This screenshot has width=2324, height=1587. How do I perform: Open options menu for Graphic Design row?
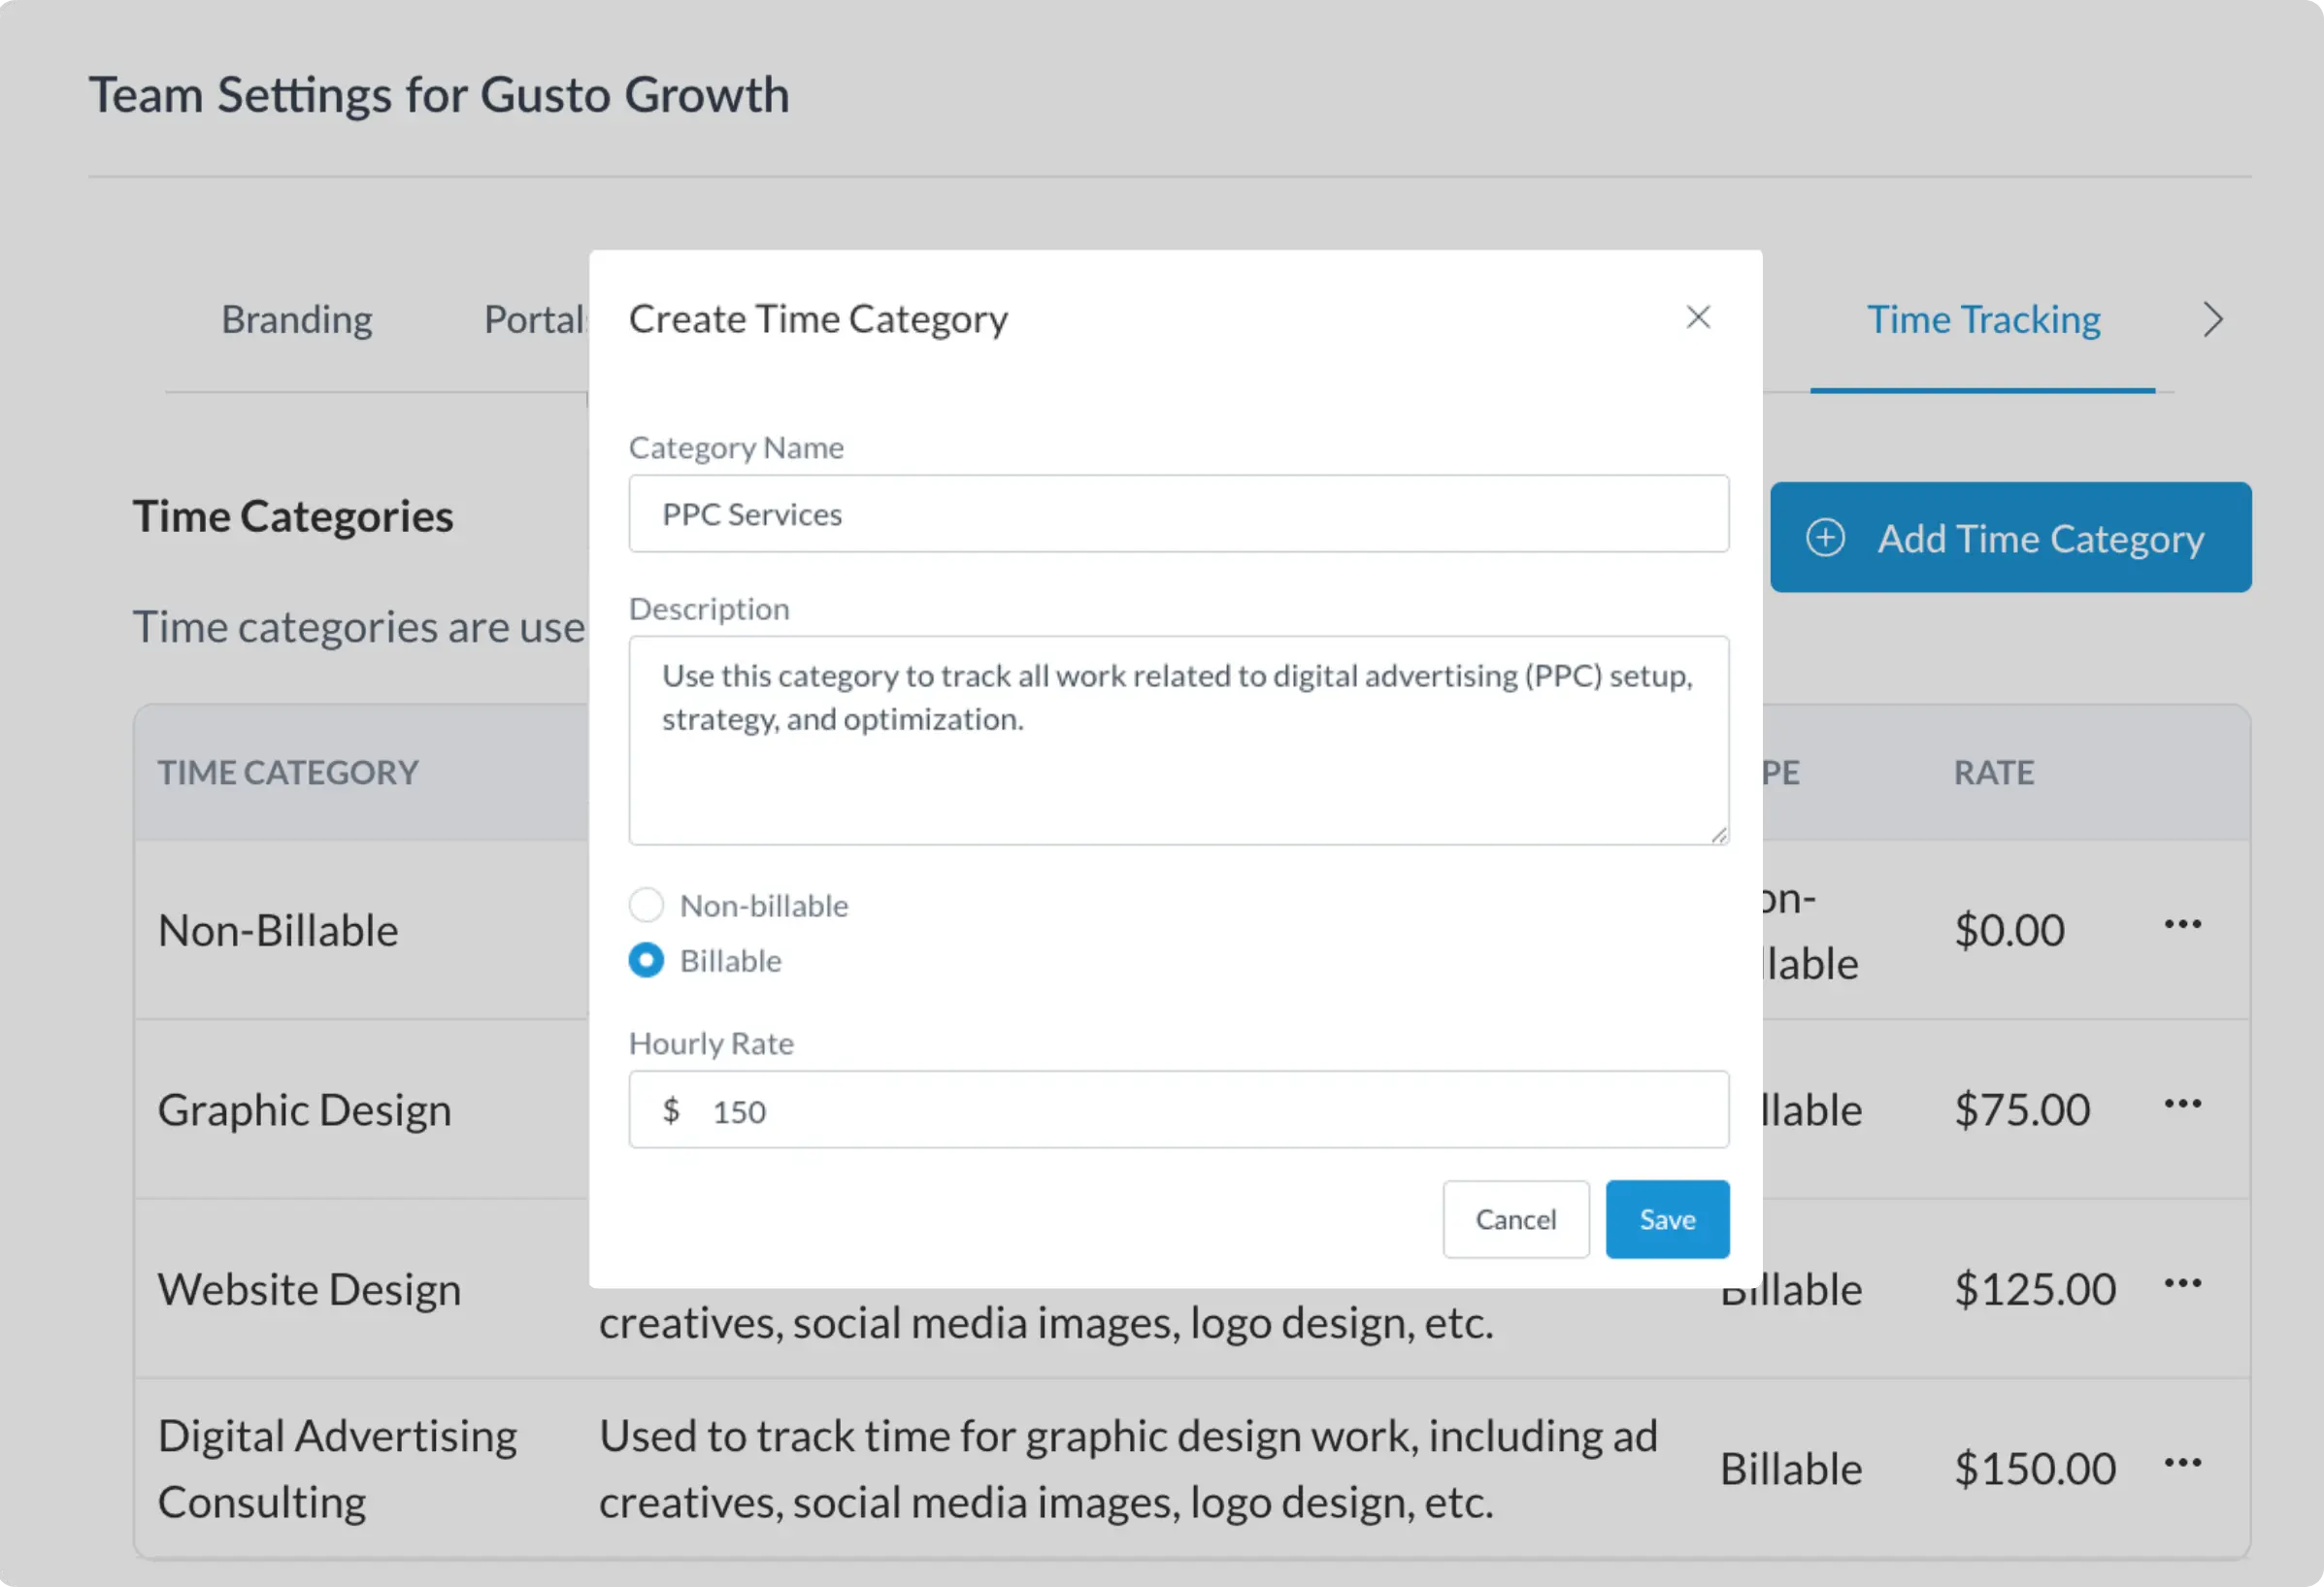(x=2182, y=1104)
